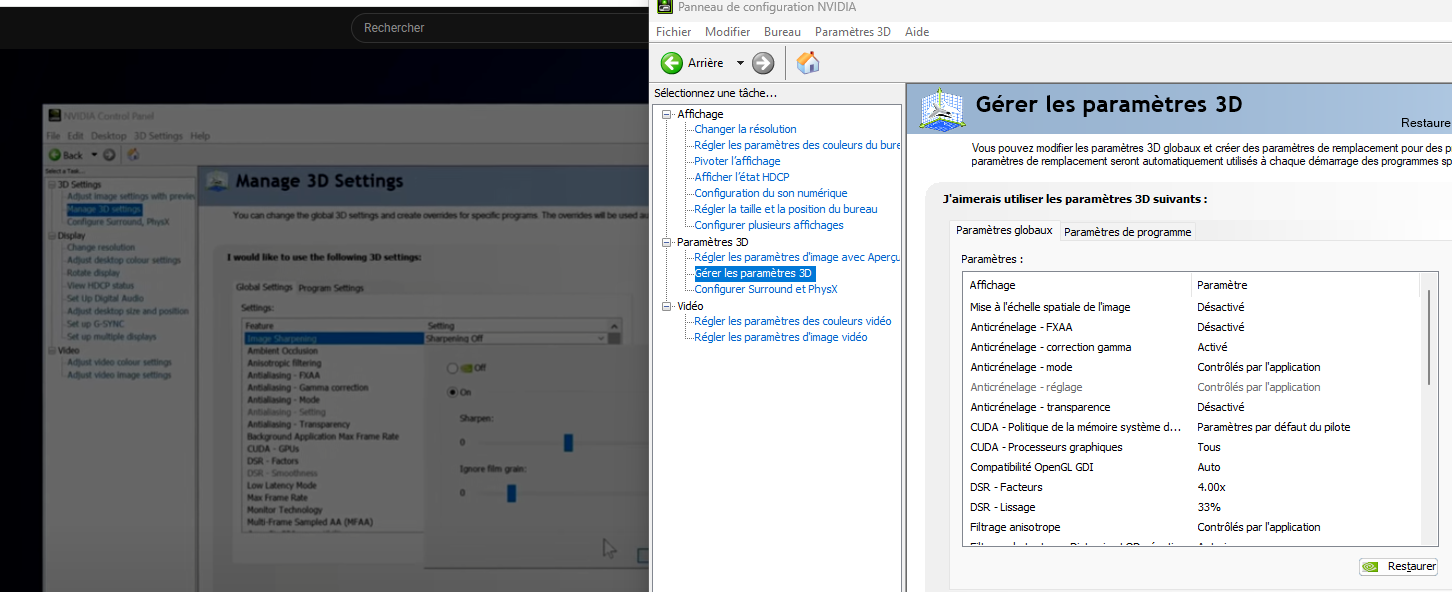The width and height of the screenshot is (1452, 592).
Task: Open Changer la résolution task
Action: point(745,129)
